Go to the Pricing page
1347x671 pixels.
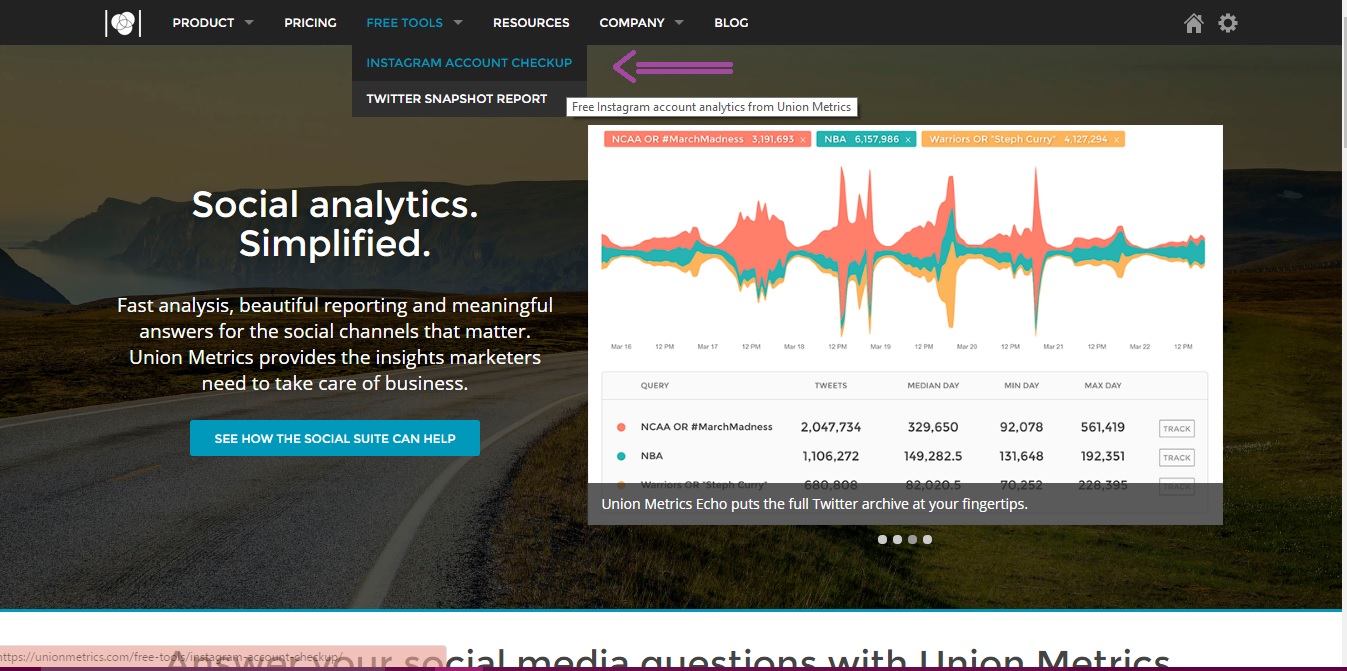[310, 23]
